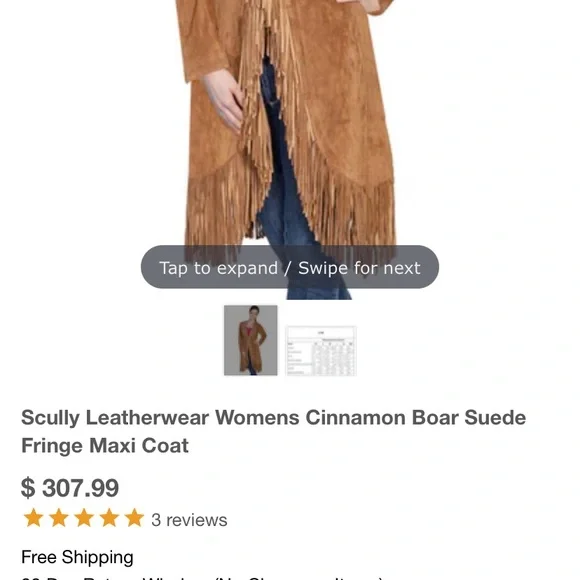Click the $ 307.99 price
Screen dimensions: 580x580
click(70, 488)
